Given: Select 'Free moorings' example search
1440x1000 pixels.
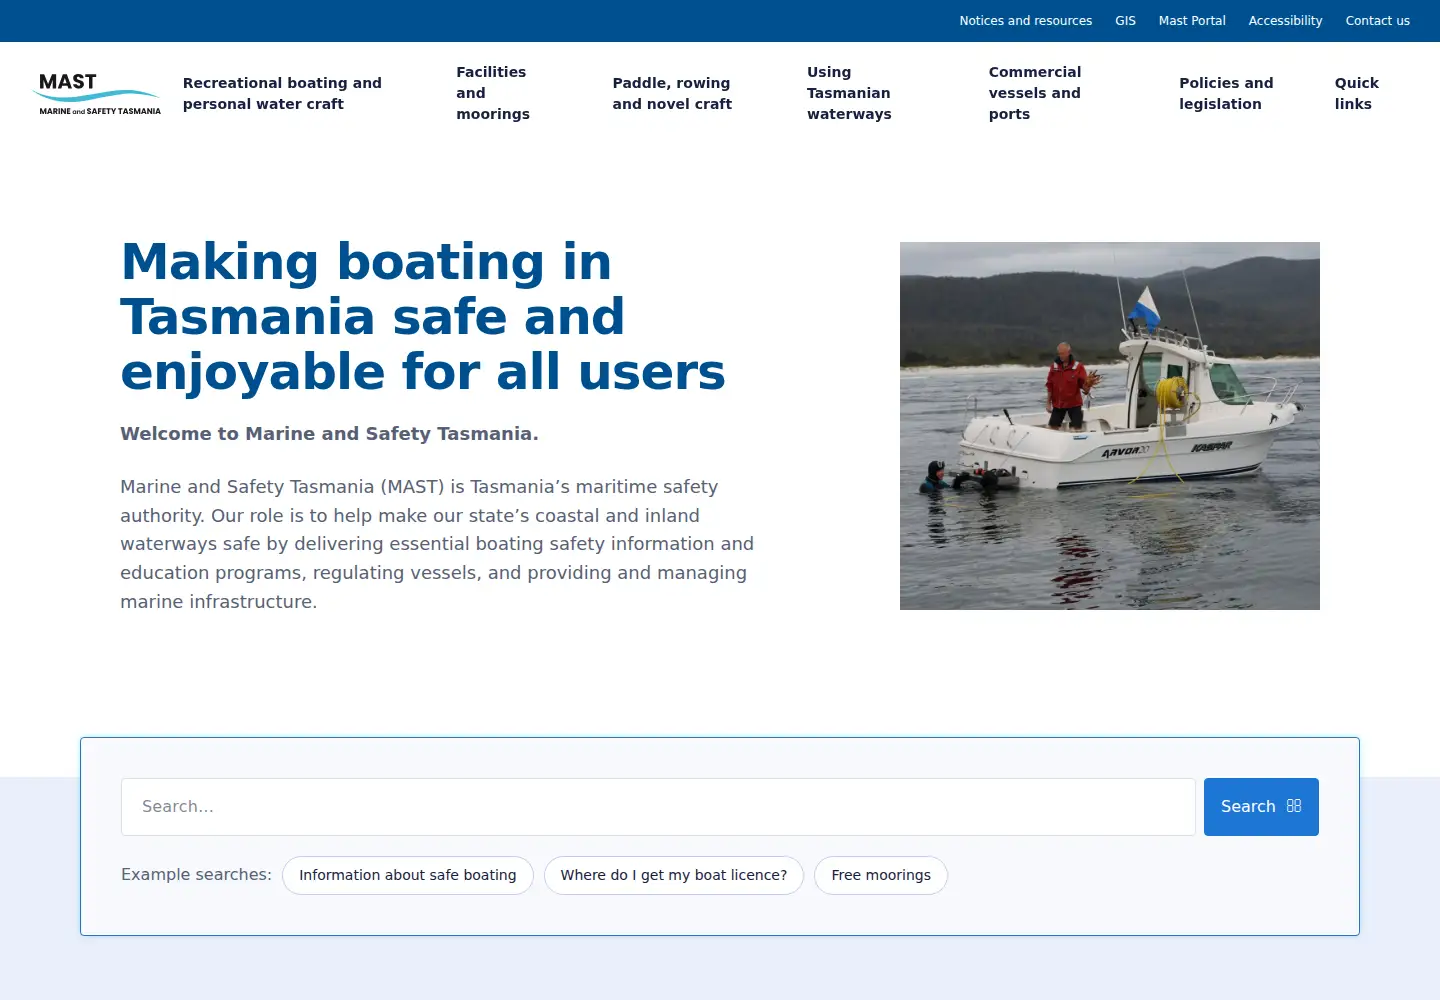Looking at the screenshot, I should [881, 875].
